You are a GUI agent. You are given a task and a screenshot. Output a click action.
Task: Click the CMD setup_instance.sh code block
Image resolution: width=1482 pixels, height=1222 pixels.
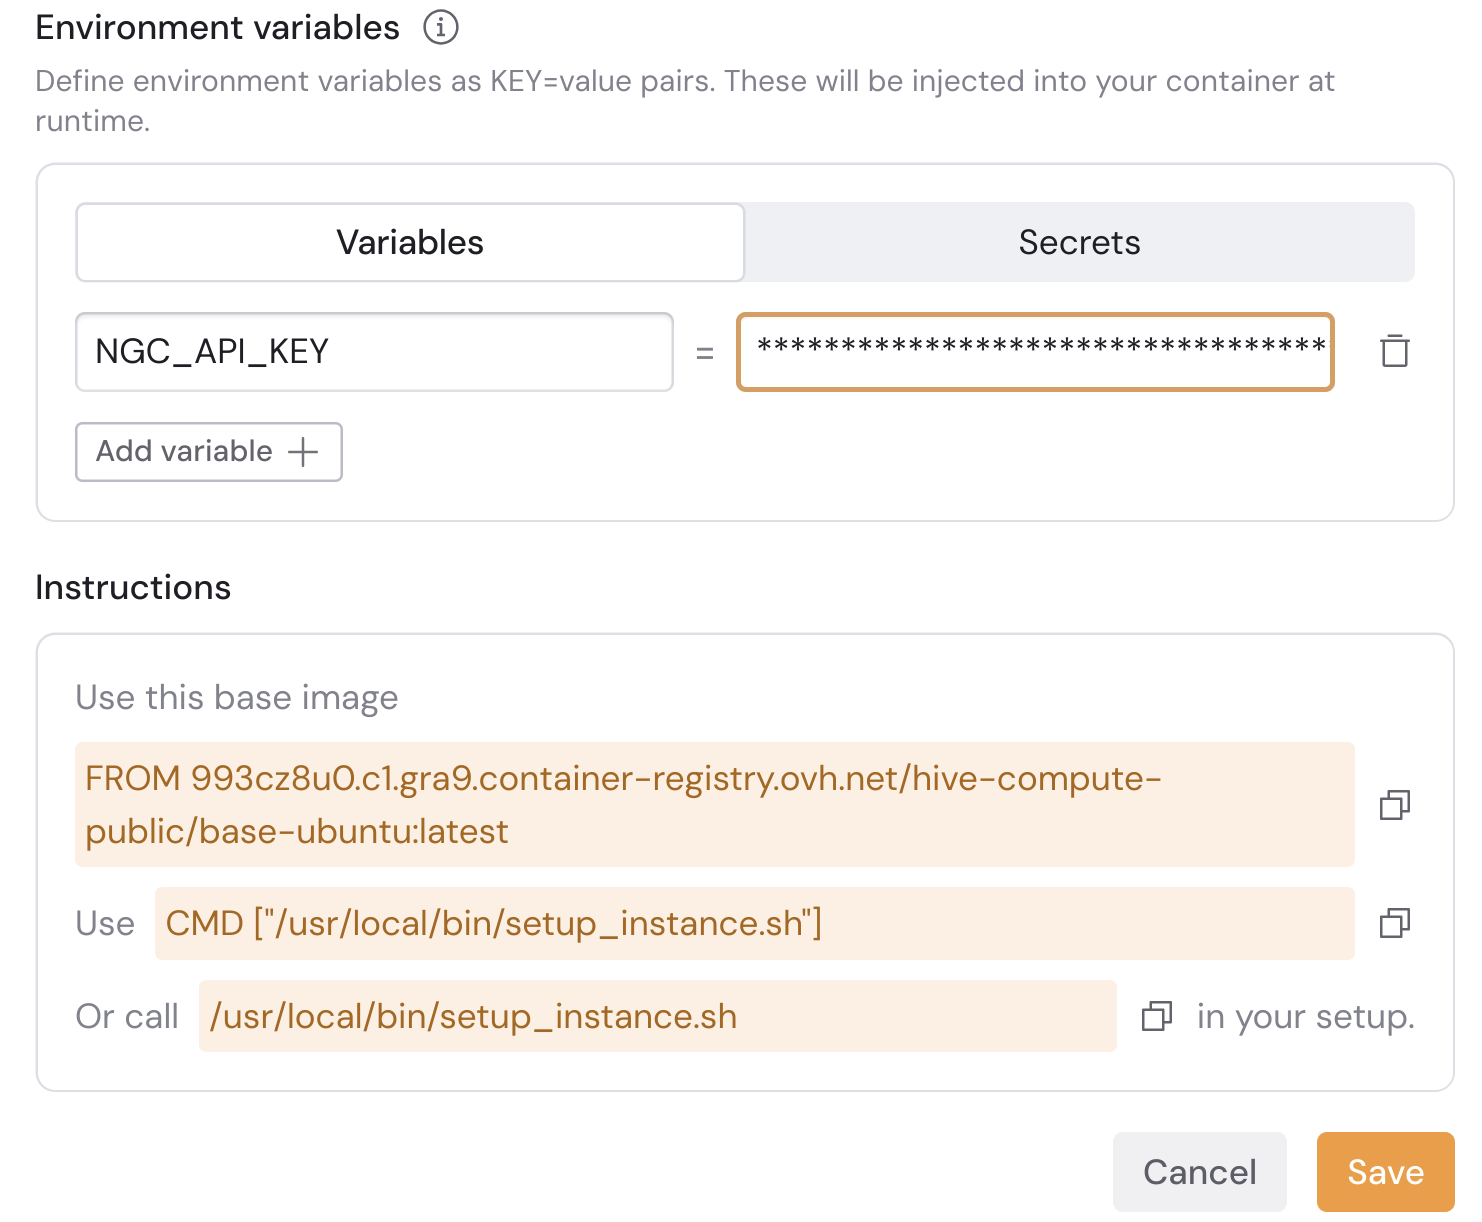[754, 923]
